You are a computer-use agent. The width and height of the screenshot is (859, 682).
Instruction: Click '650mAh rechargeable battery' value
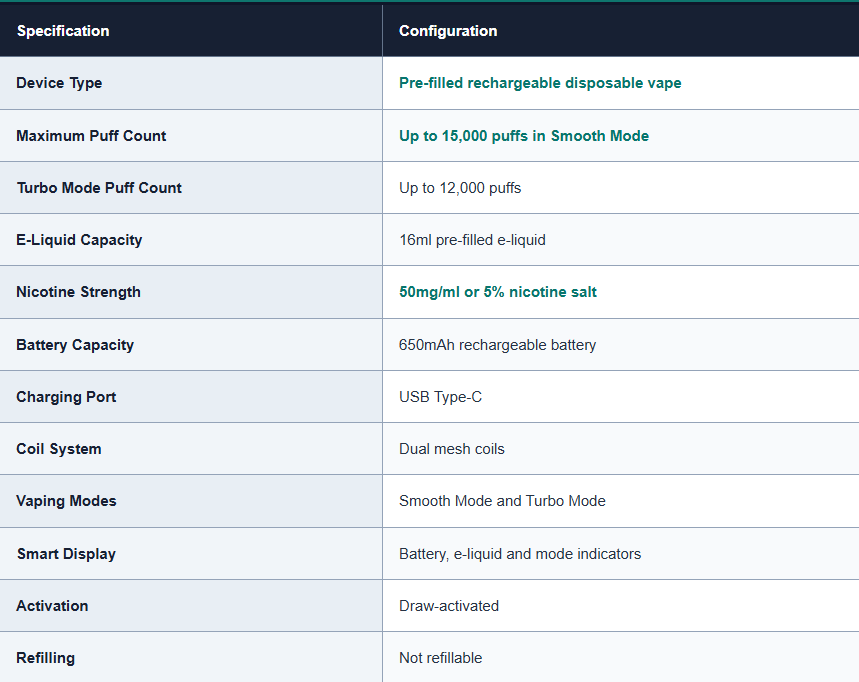pos(497,345)
